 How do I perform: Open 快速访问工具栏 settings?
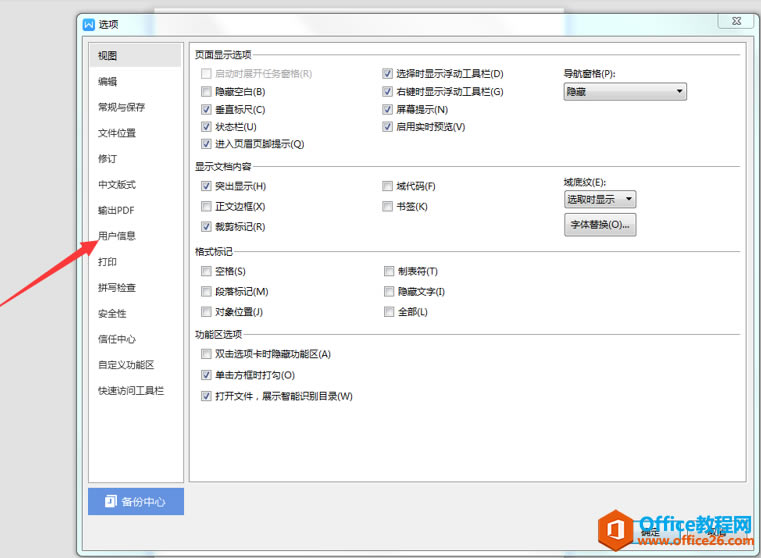point(131,391)
